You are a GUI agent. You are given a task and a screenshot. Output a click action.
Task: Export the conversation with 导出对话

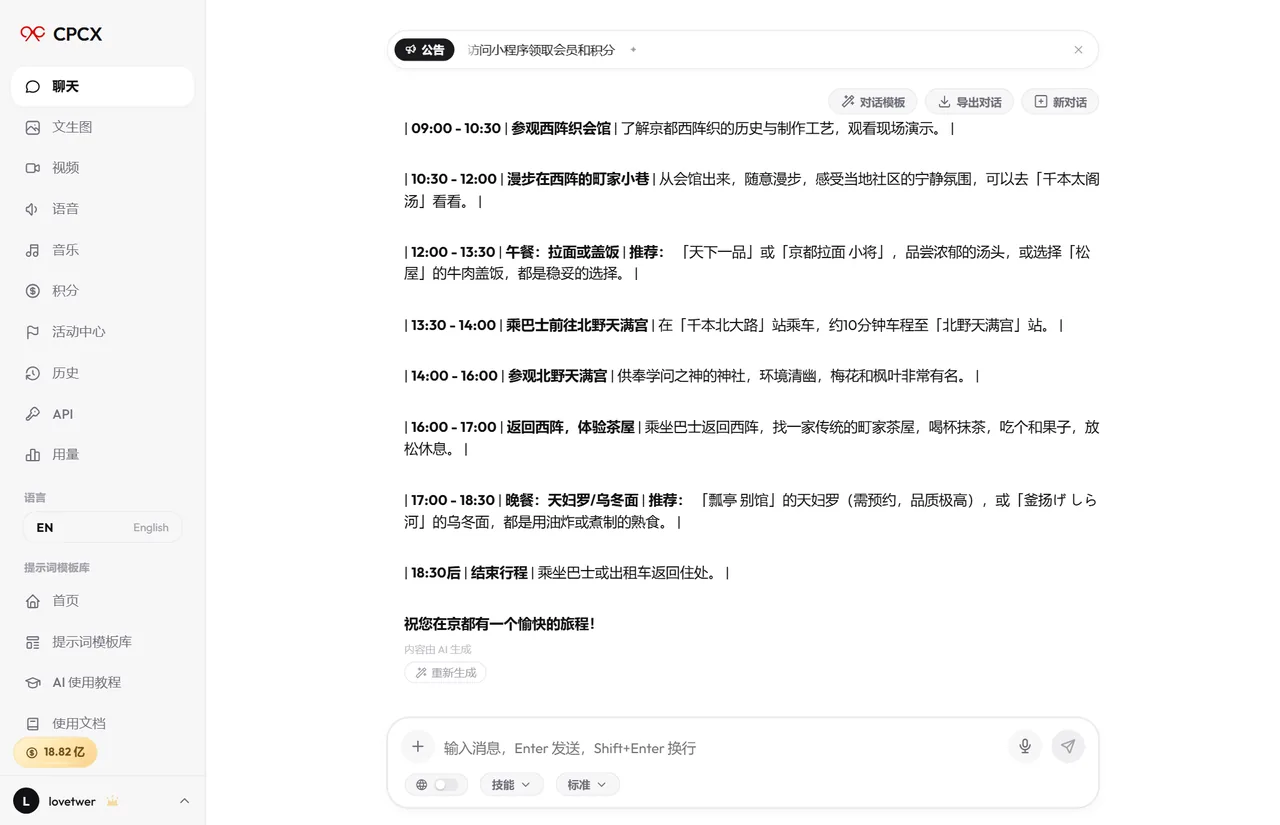tap(969, 102)
